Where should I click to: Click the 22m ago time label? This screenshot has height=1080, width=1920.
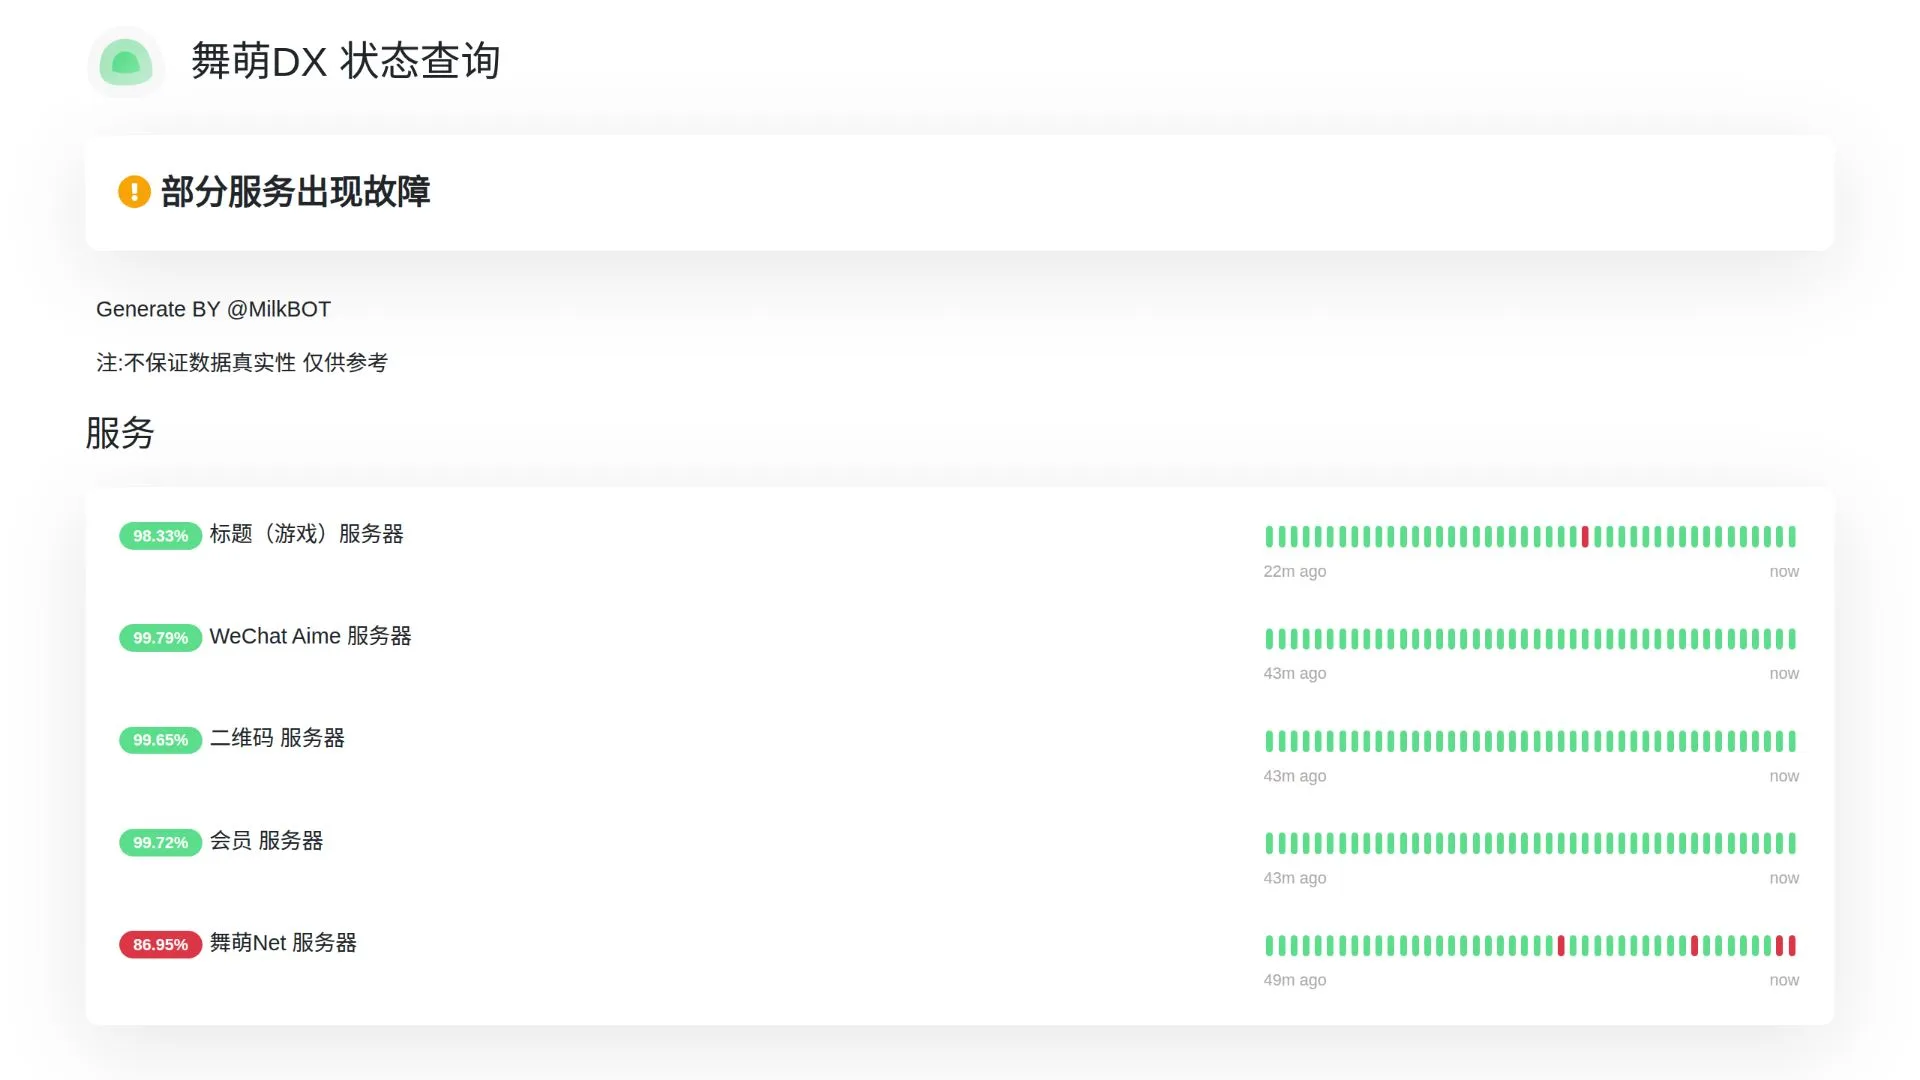click(x=1294, y=572)
